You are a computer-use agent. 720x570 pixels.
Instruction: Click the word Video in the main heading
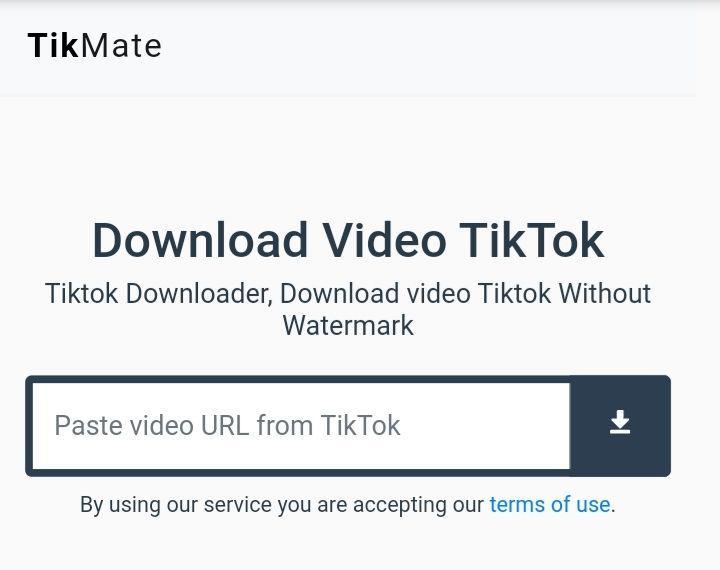pos(384,240)
